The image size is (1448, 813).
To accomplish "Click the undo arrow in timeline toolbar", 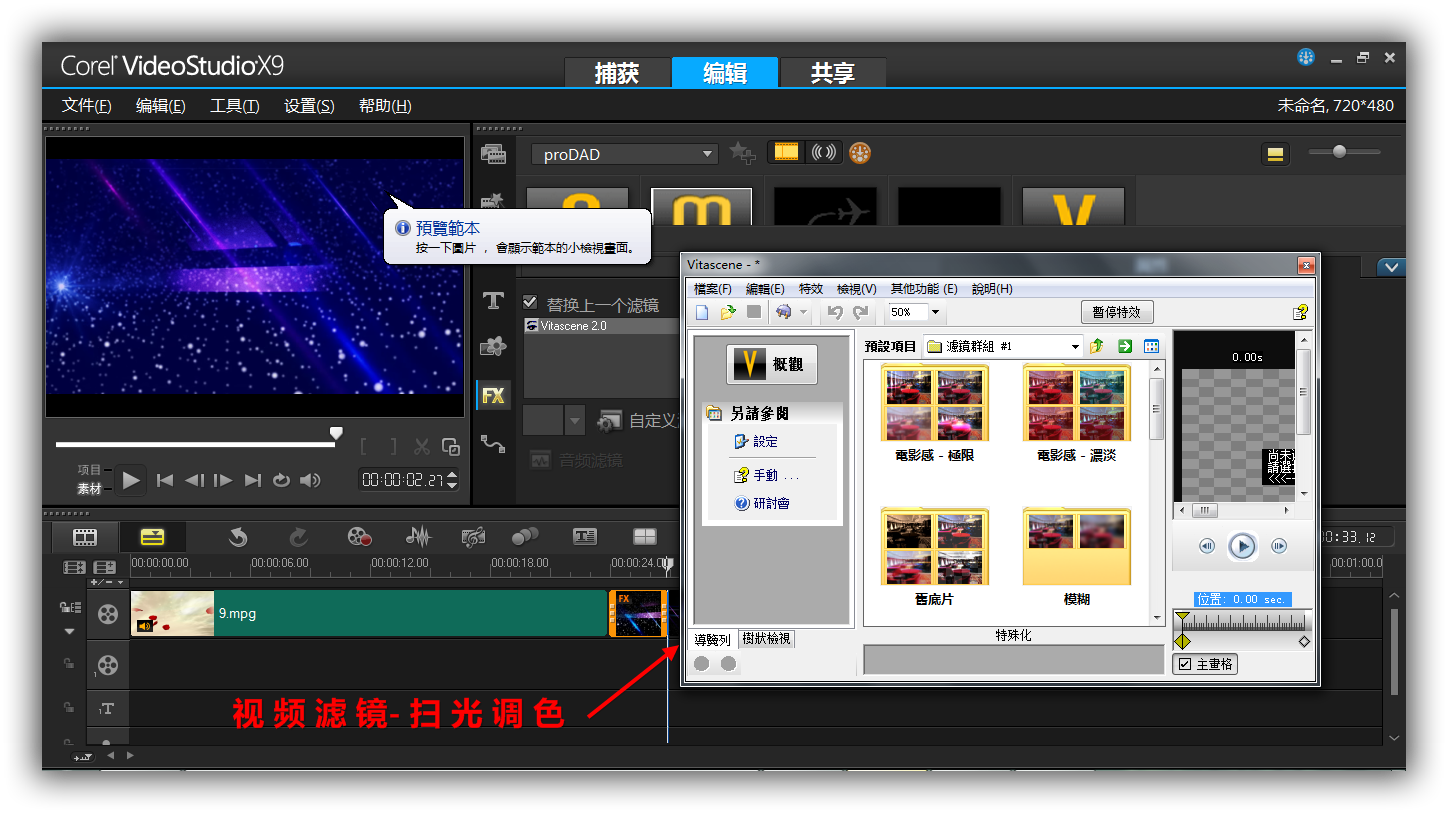I will [237, 537].
